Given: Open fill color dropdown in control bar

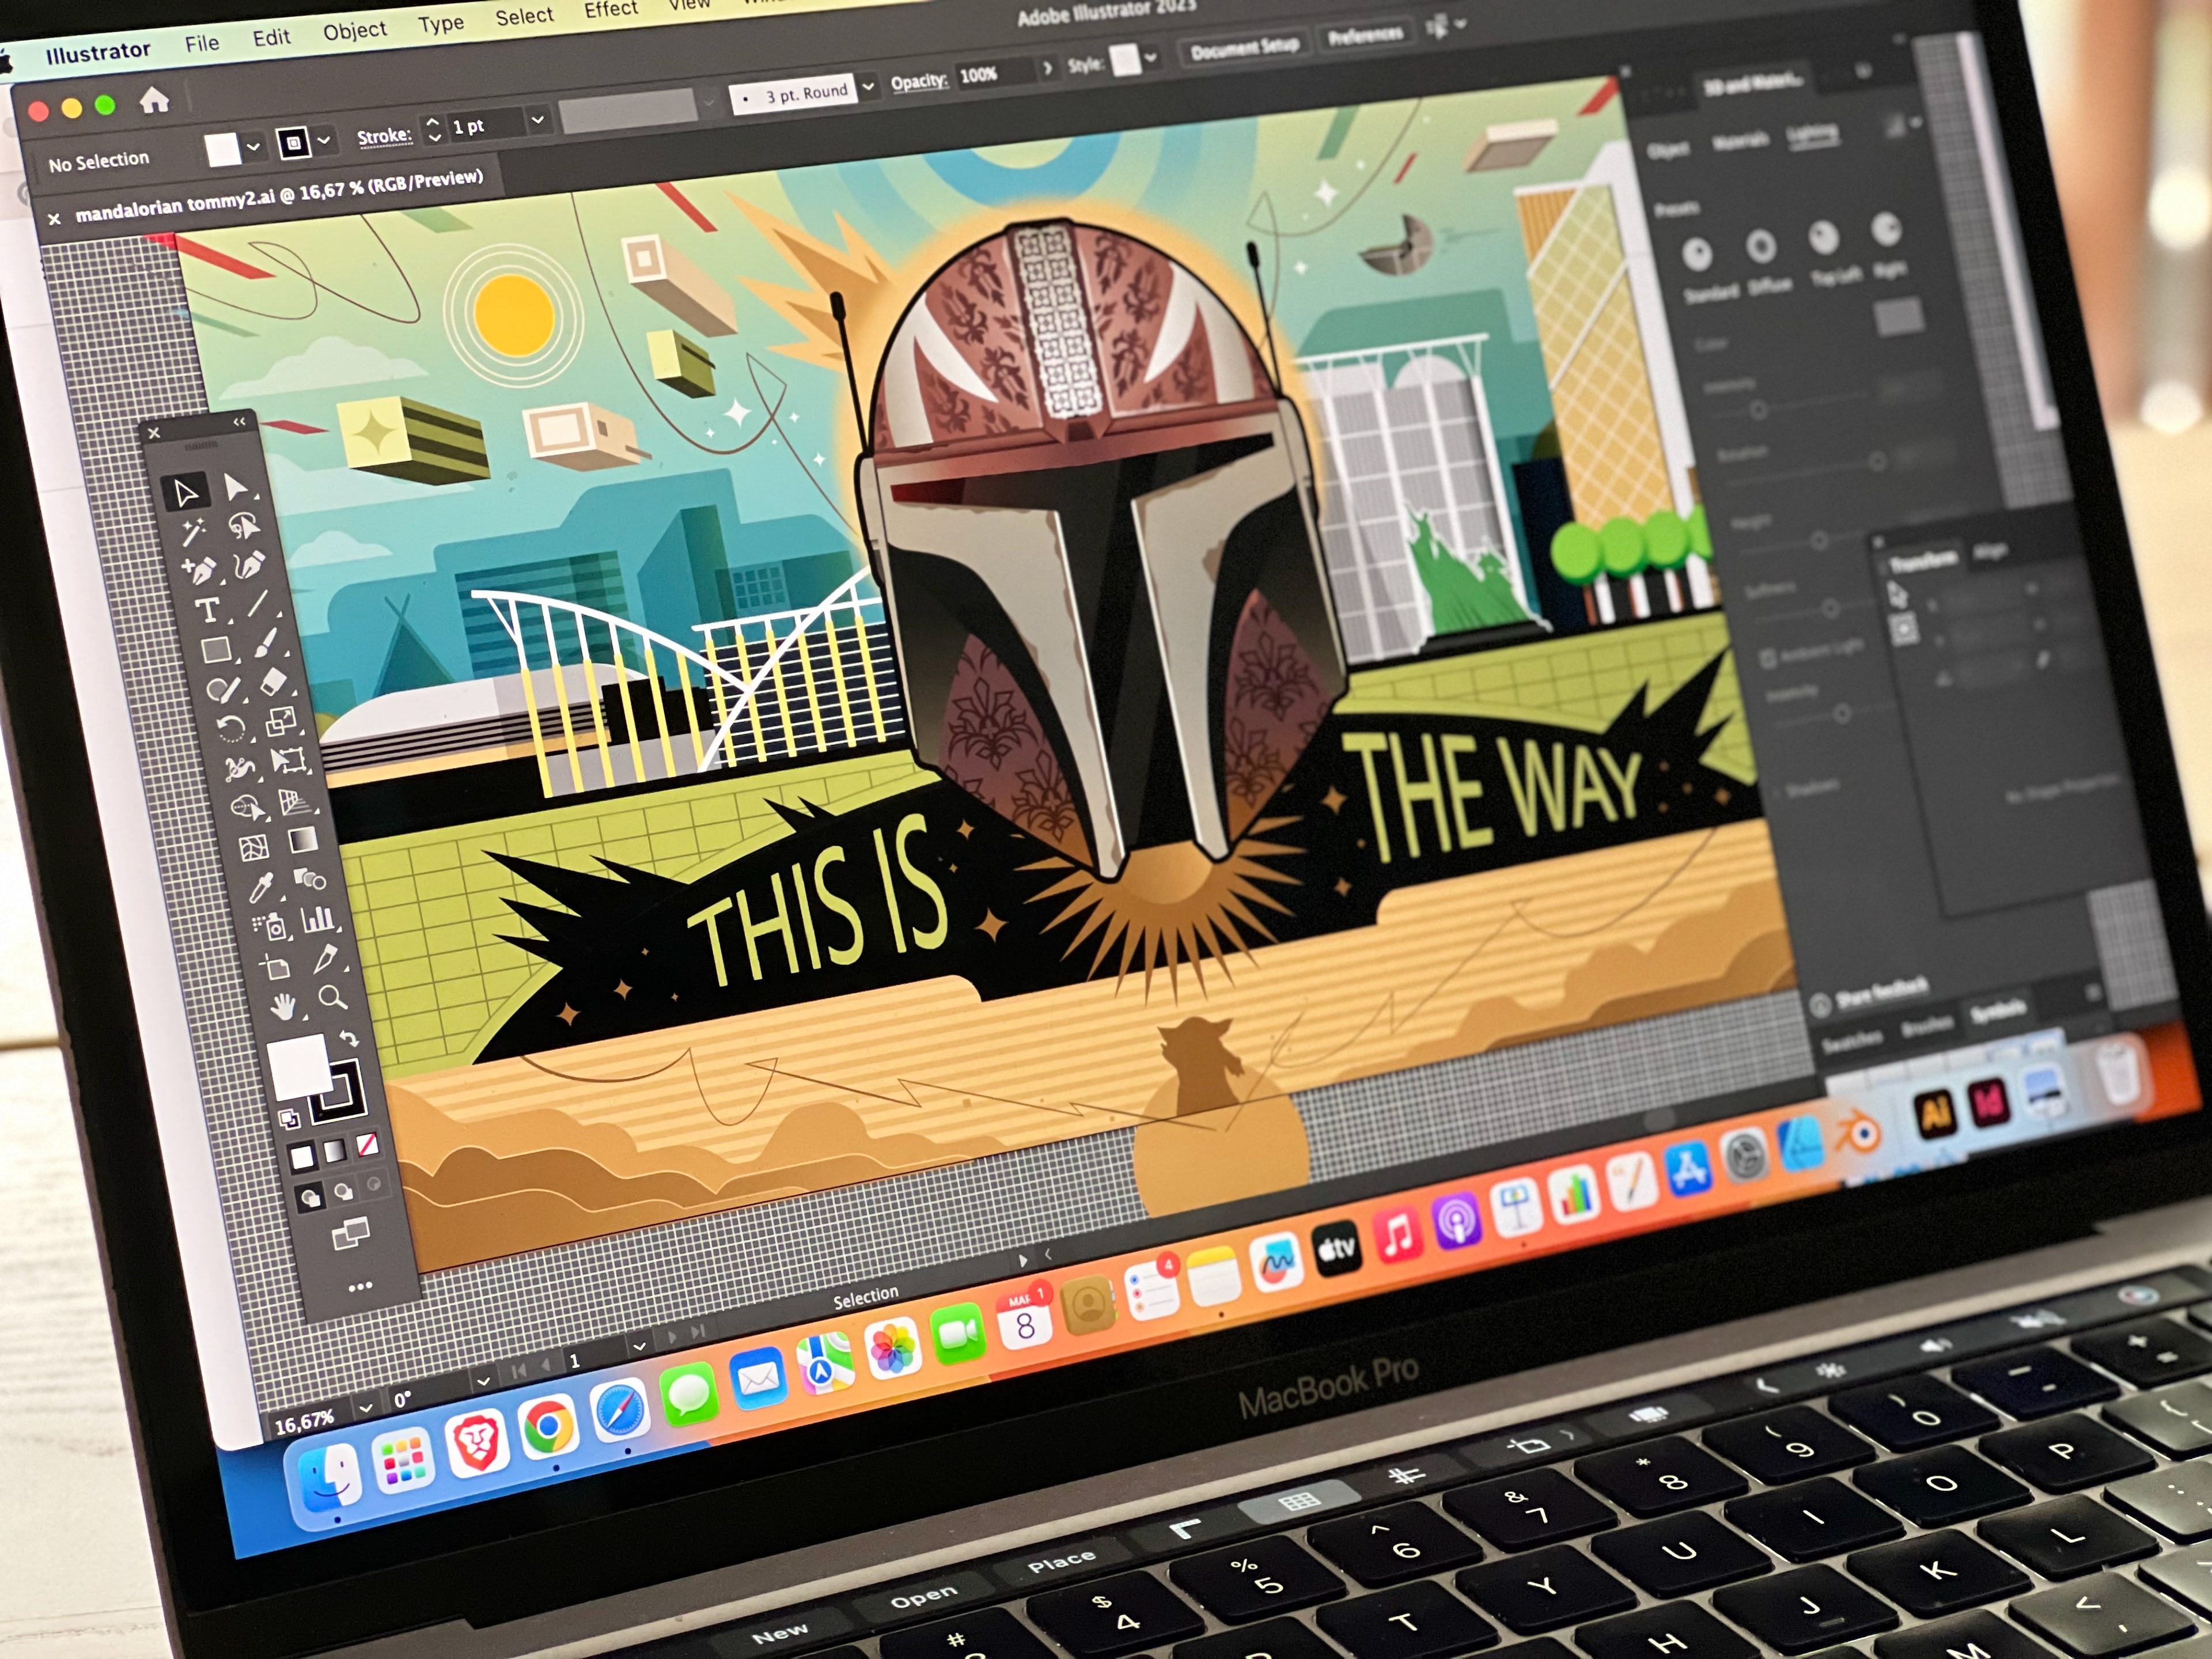Looking at the screenshot, I should click(x=254, y=146).
